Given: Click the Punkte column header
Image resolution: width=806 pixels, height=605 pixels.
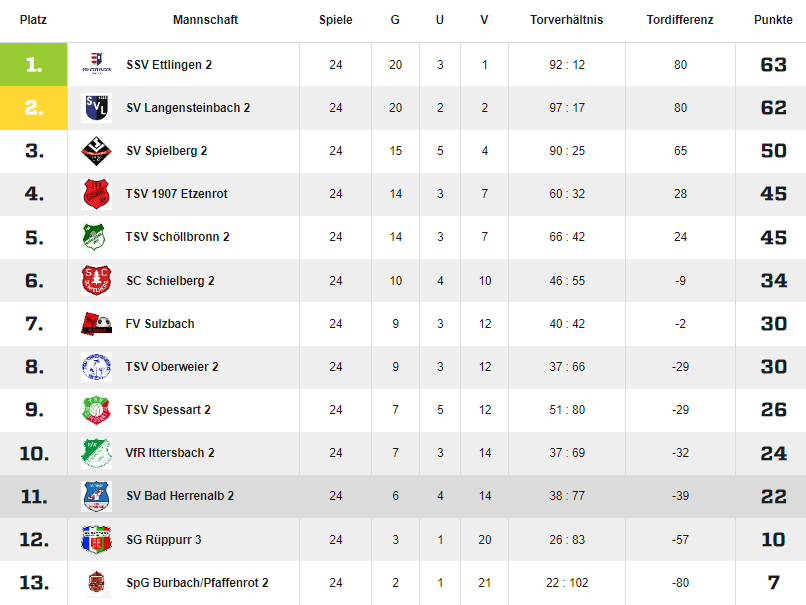Looking at the screenshot, I should [773, 20].
